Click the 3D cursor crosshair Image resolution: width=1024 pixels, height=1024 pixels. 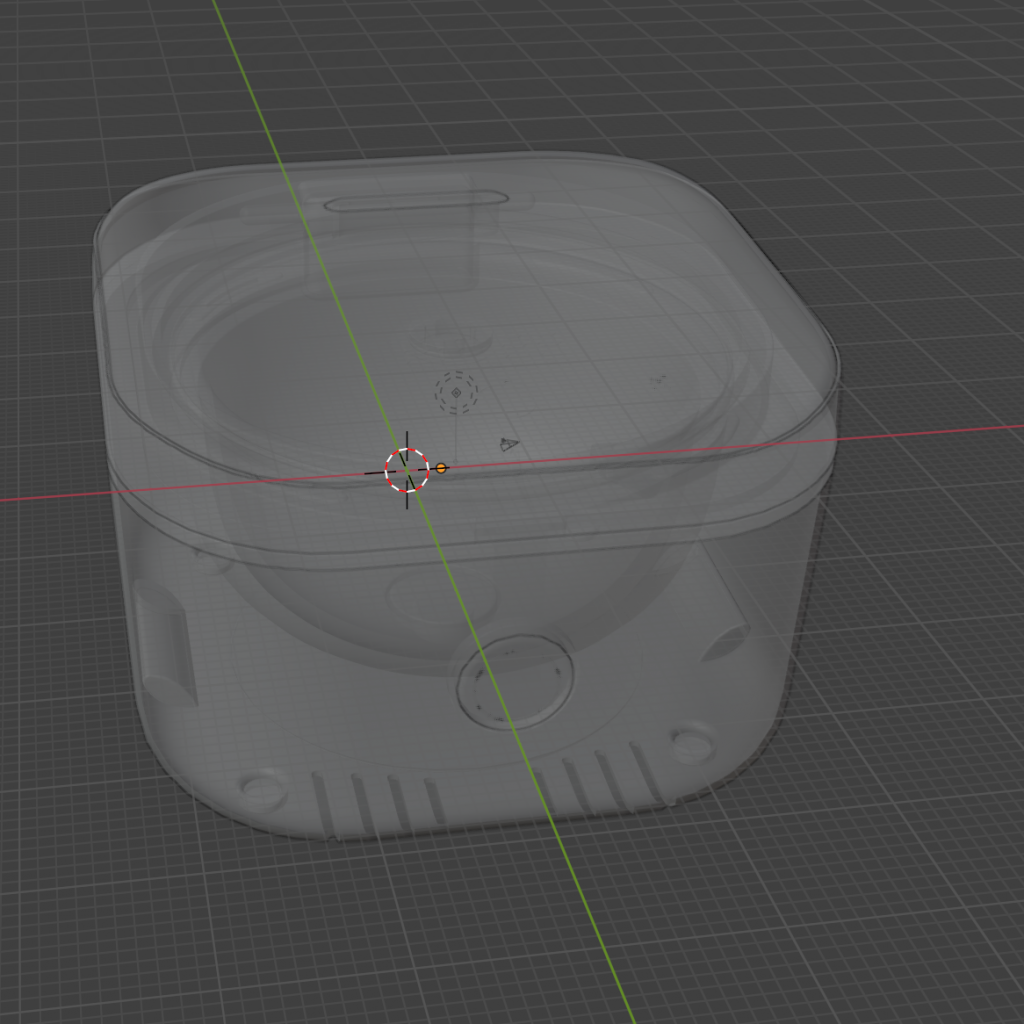pyautogui.click(x=407, y=470)
